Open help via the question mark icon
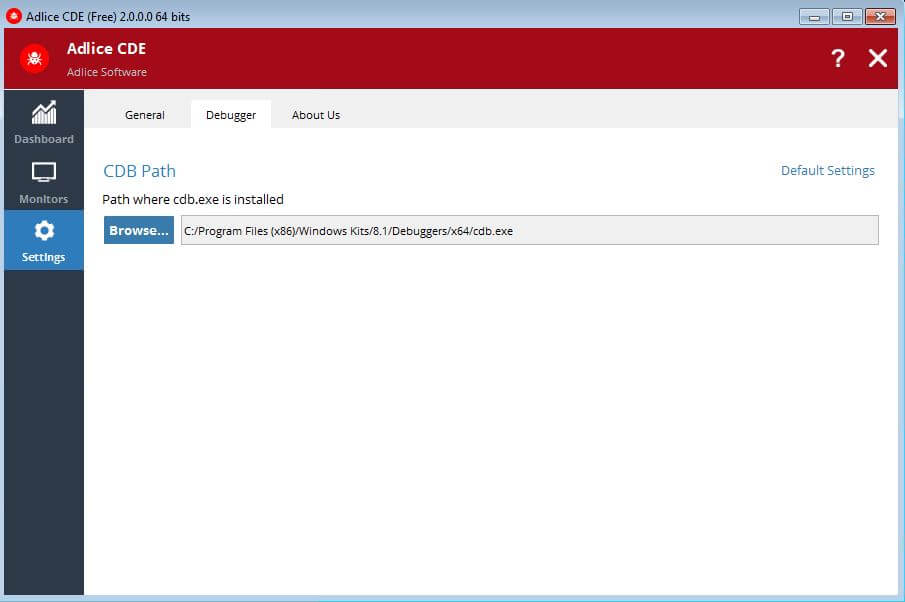The height and width of the screenshot is (602, 905). (x=838, y=58)
